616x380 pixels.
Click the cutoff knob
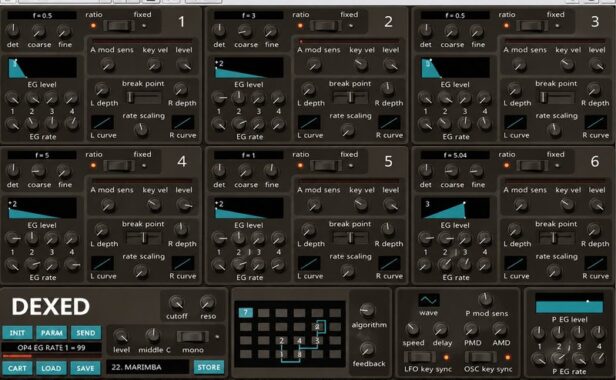coord(176,302)
